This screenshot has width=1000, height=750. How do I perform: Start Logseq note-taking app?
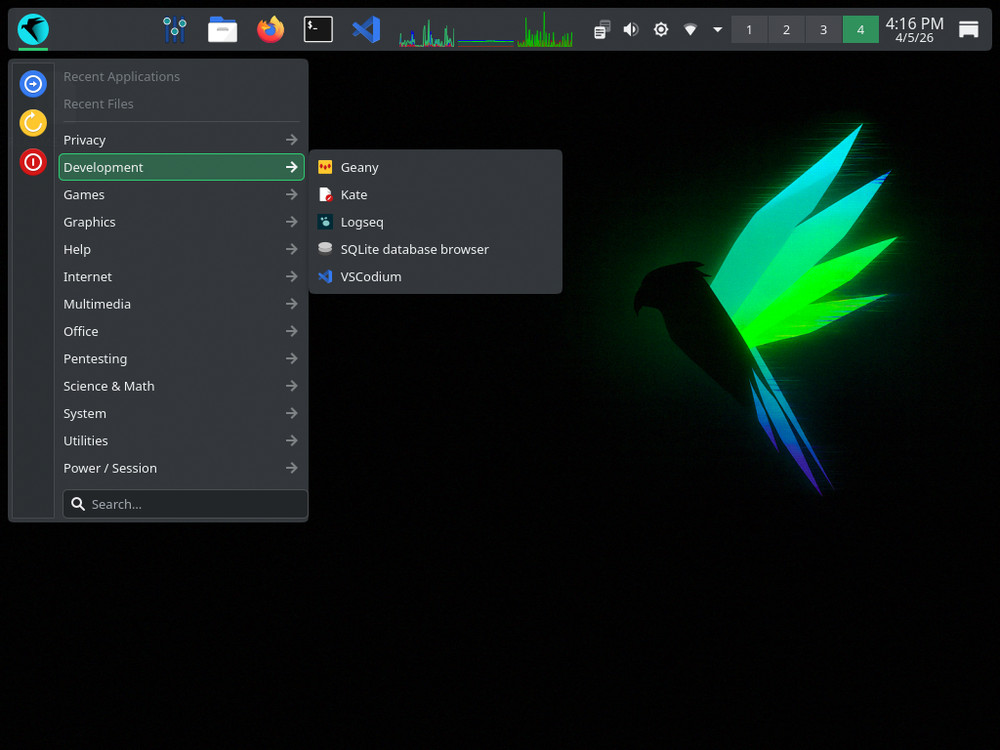pos(361,221)
